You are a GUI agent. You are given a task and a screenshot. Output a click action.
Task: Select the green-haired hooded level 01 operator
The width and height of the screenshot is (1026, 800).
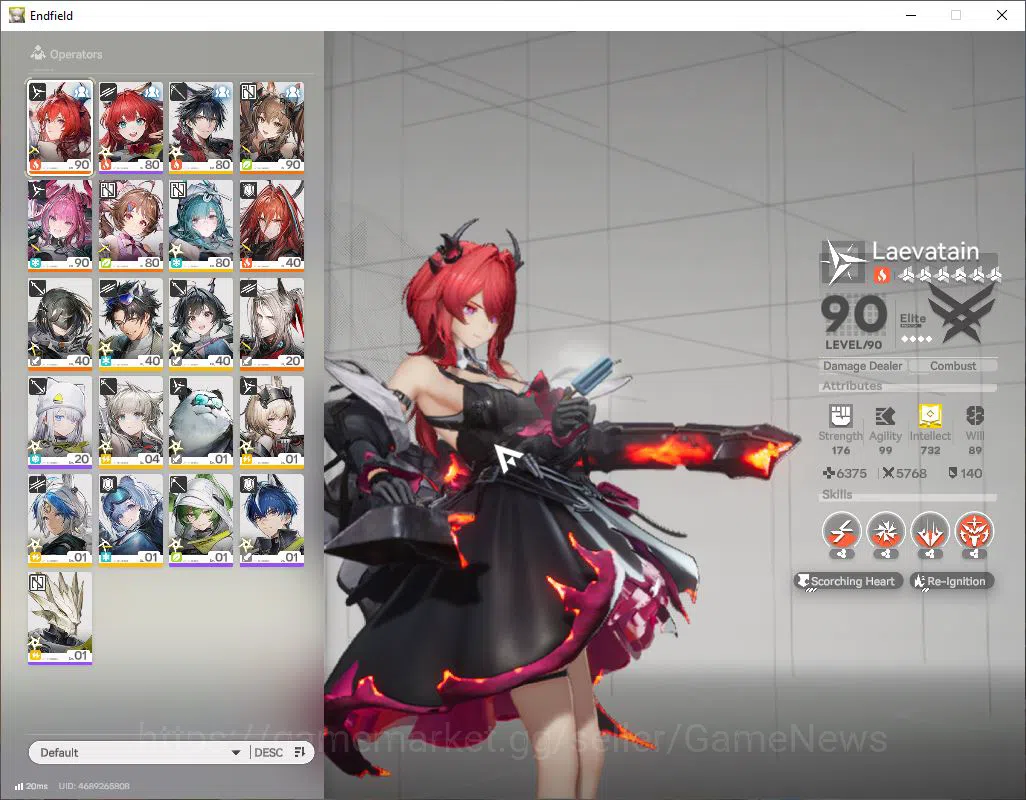pyautogui.click(x=201, y=520)
